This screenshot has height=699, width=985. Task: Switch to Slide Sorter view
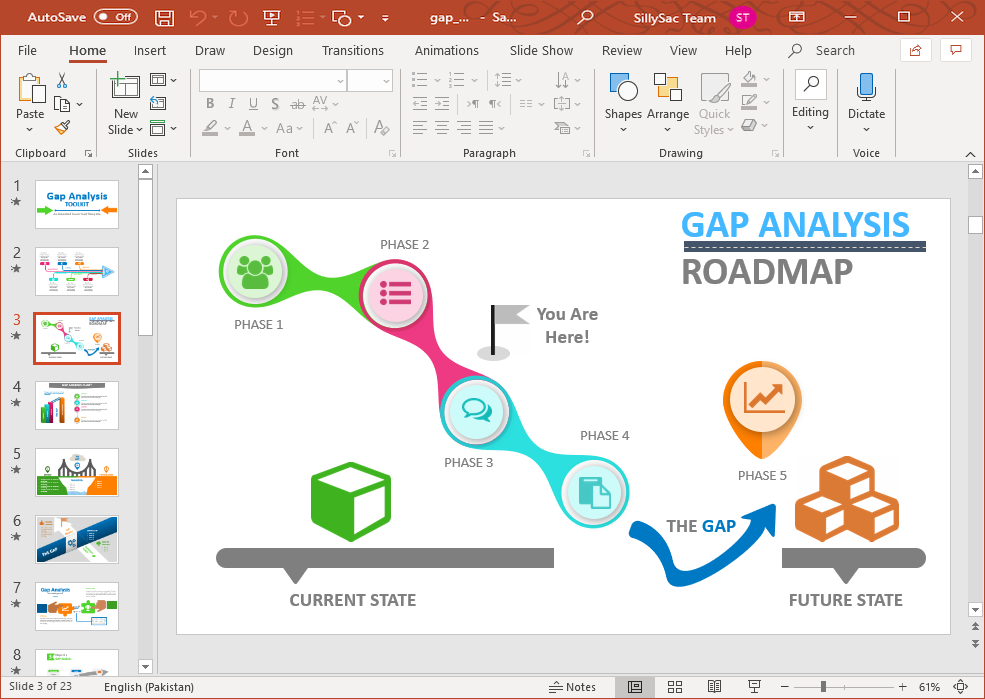675,687
